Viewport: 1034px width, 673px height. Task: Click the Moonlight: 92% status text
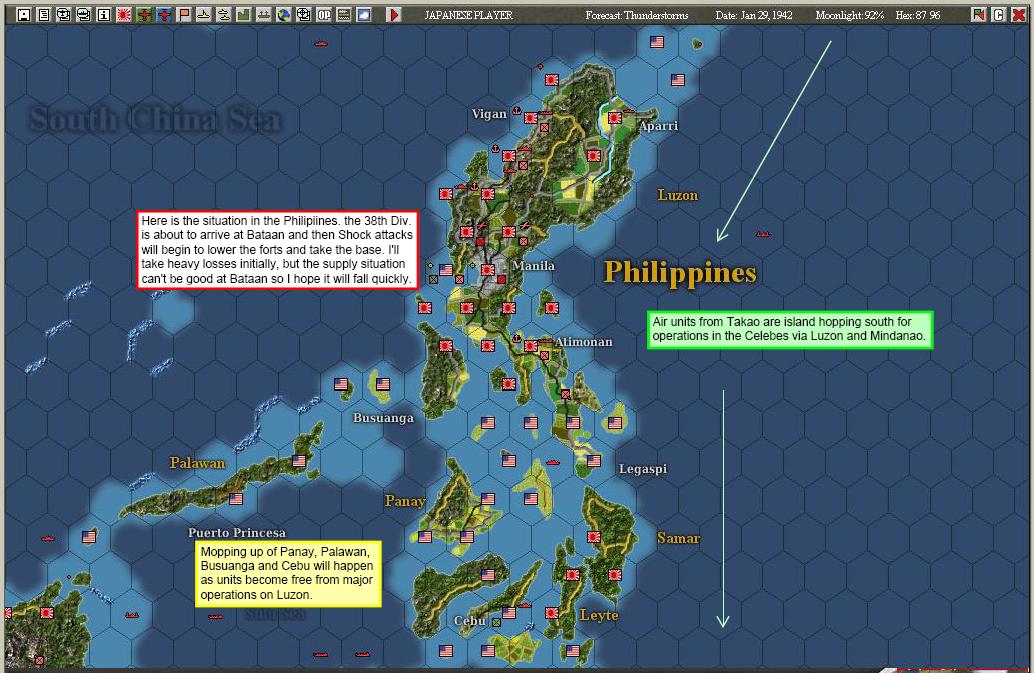point(849,15)
